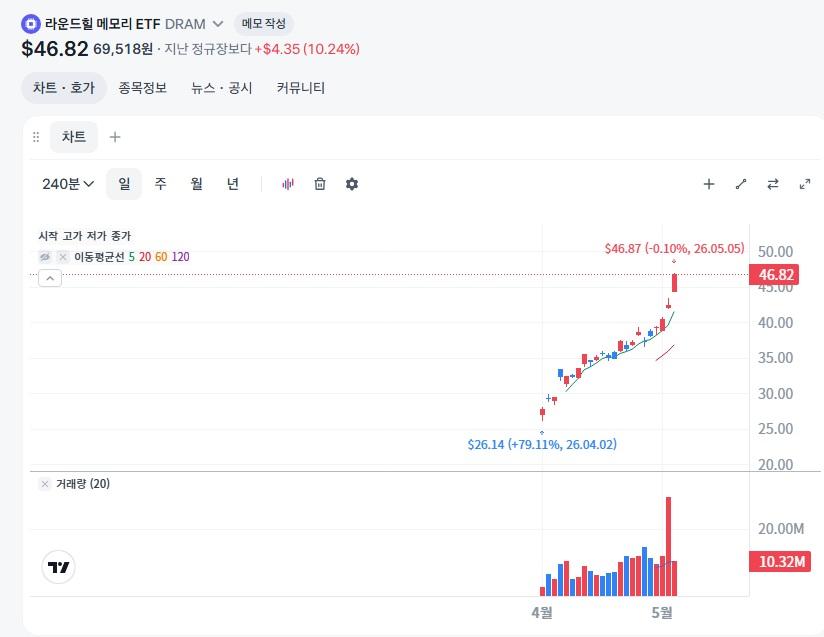
Task: Open the 종목정보 tab
Action: pyautogui.click(x=142, y=88)
